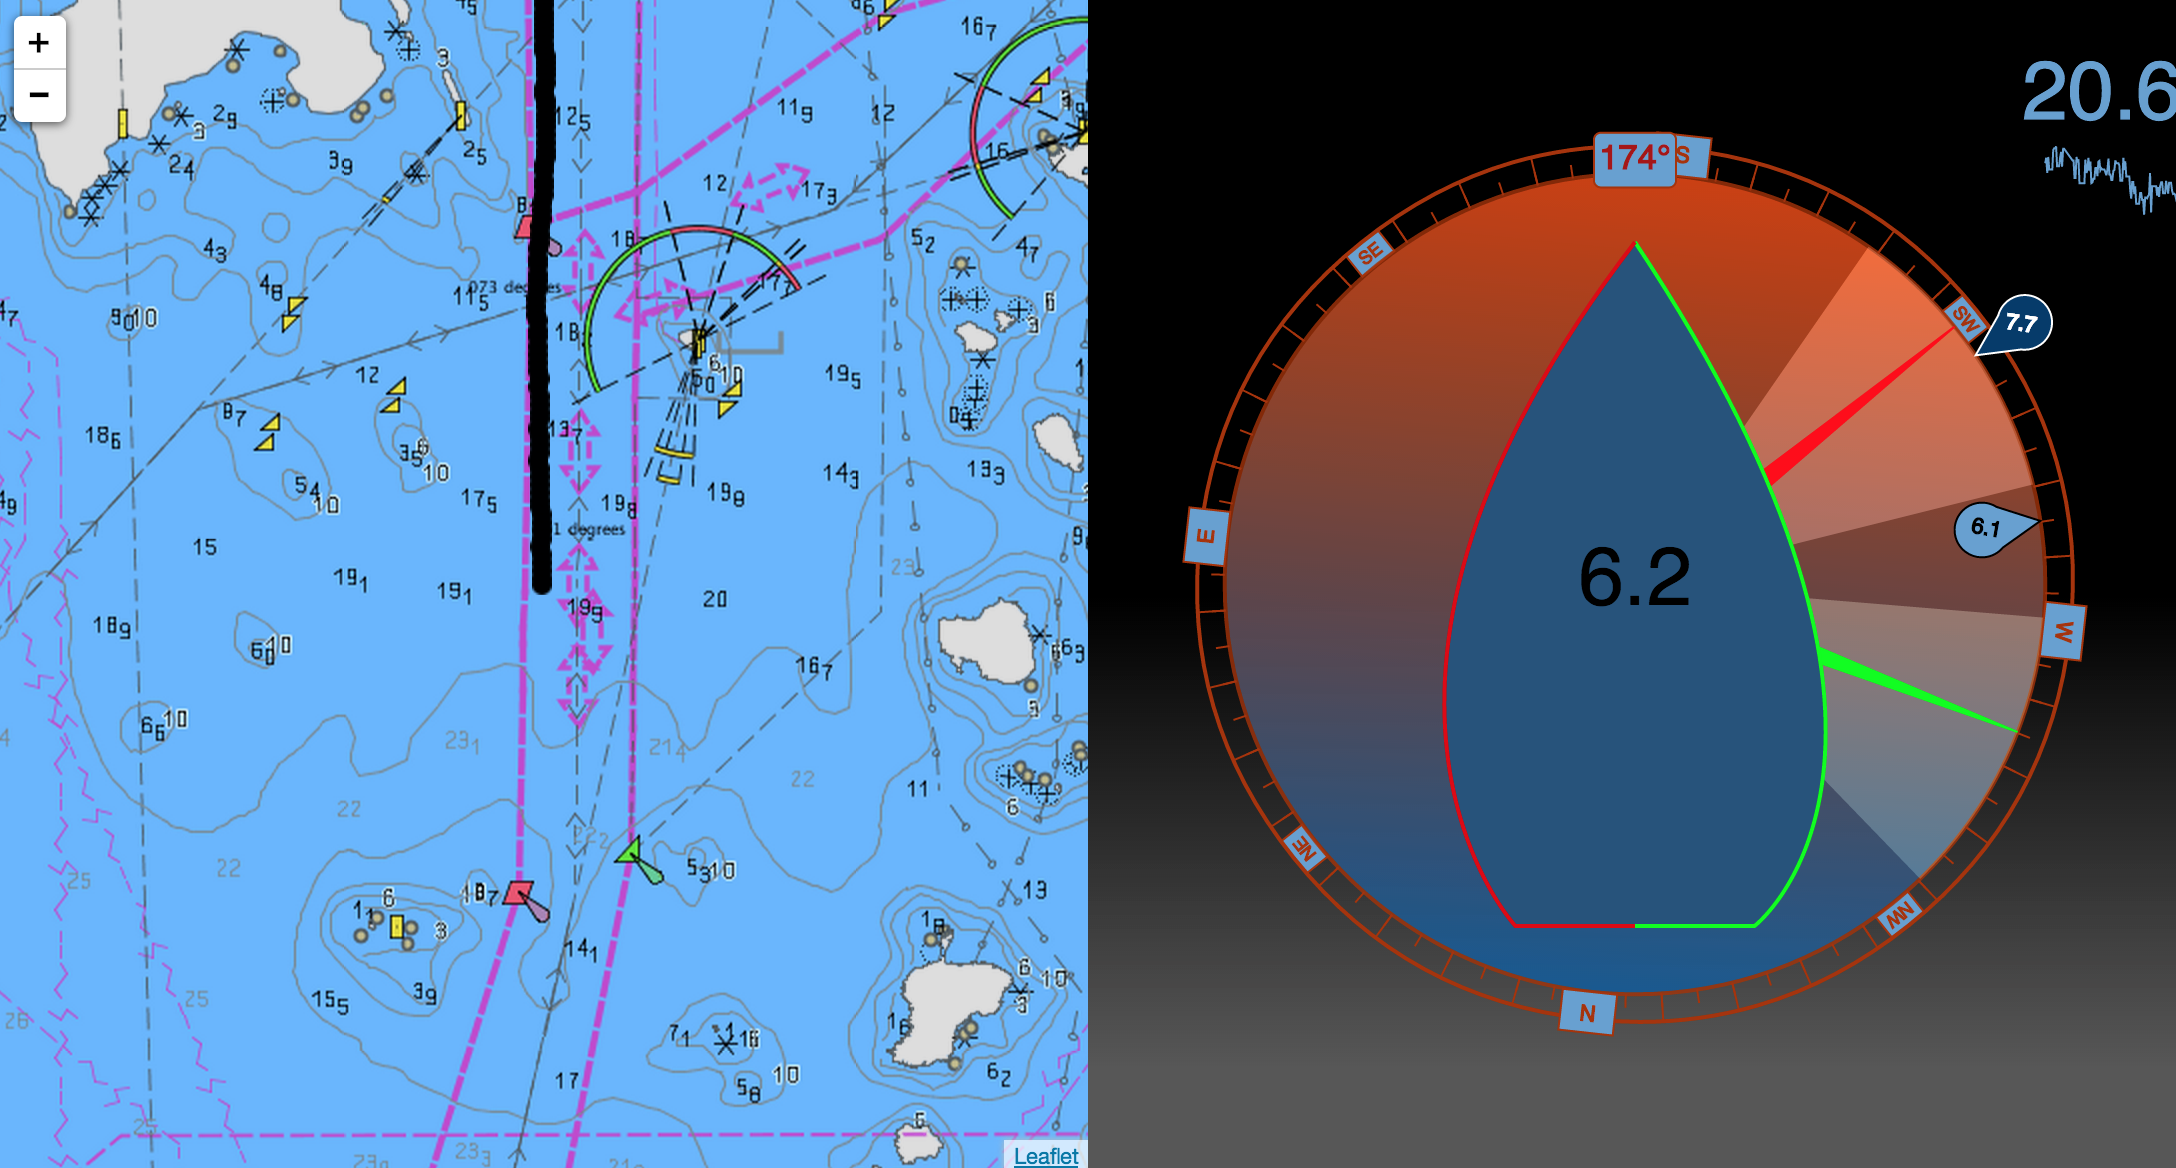Click the SE compass marker

[x=1369, y=253]
